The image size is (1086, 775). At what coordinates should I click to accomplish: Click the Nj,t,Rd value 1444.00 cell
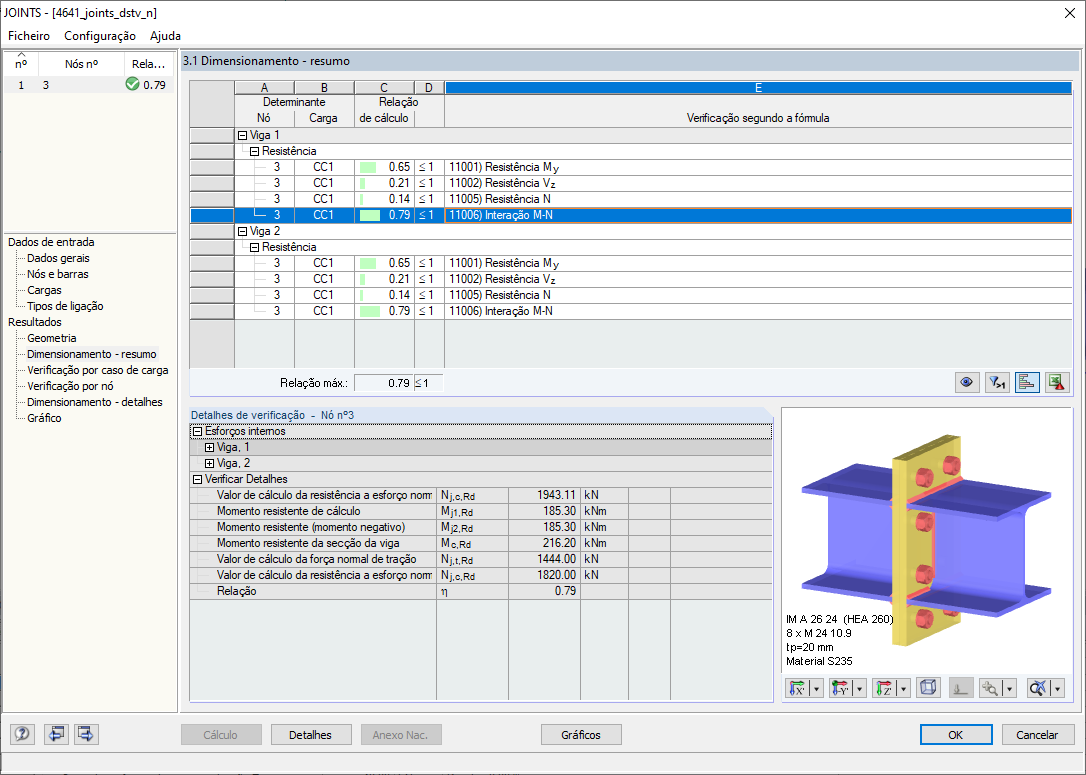[544, 559]
